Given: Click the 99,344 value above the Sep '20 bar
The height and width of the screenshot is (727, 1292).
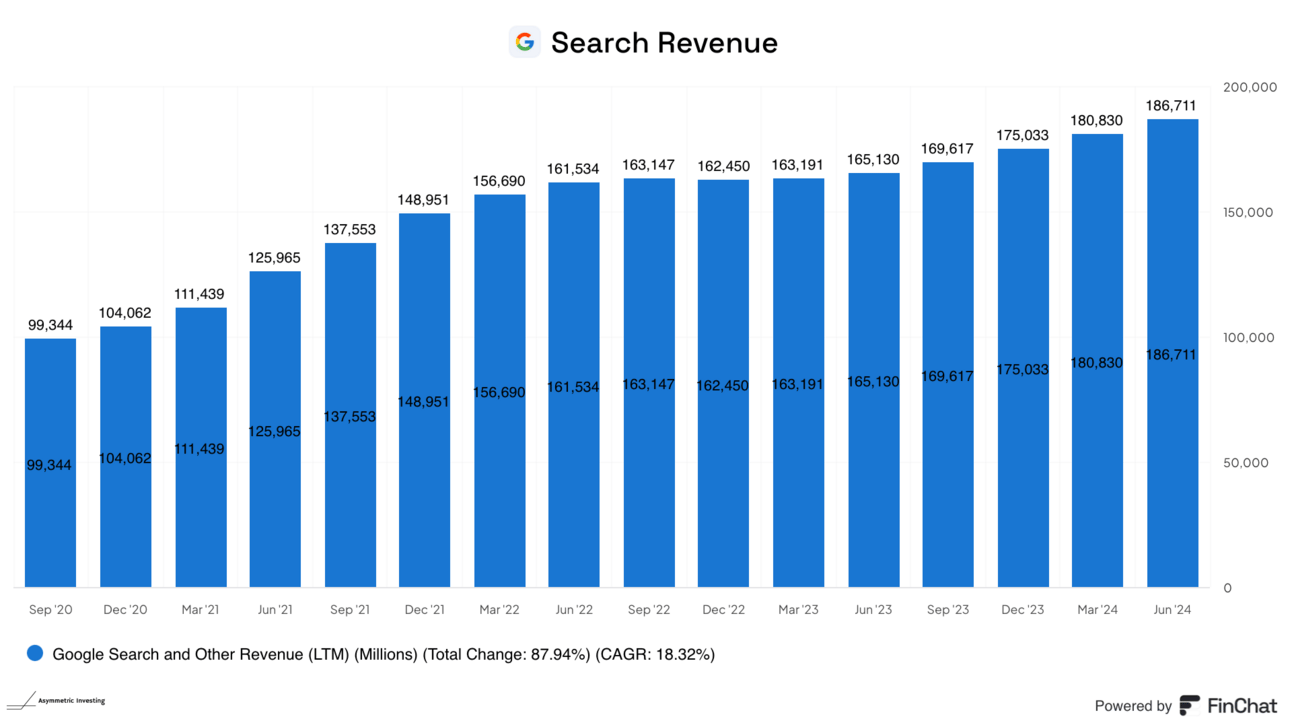Looking at the screenshot, I should [x=50, y=325].
